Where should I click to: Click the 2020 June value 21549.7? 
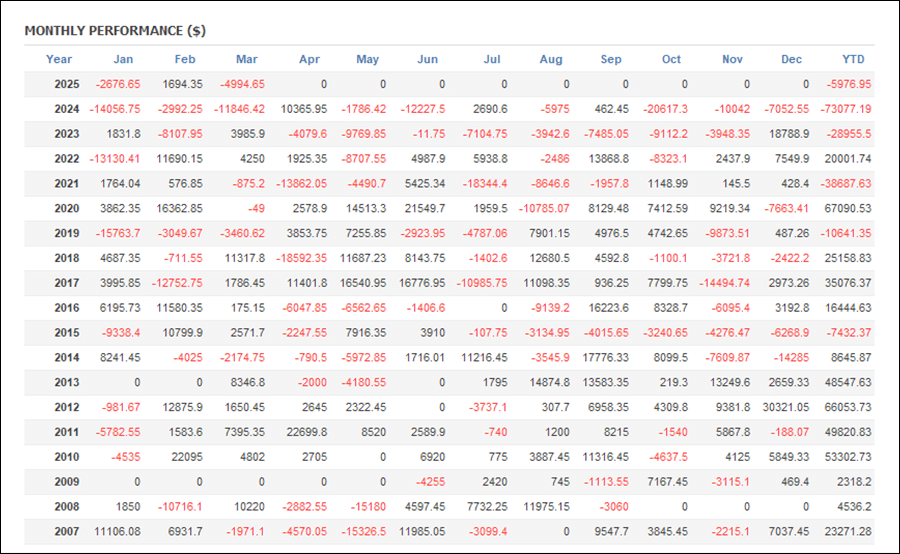(x=425, y=208)
